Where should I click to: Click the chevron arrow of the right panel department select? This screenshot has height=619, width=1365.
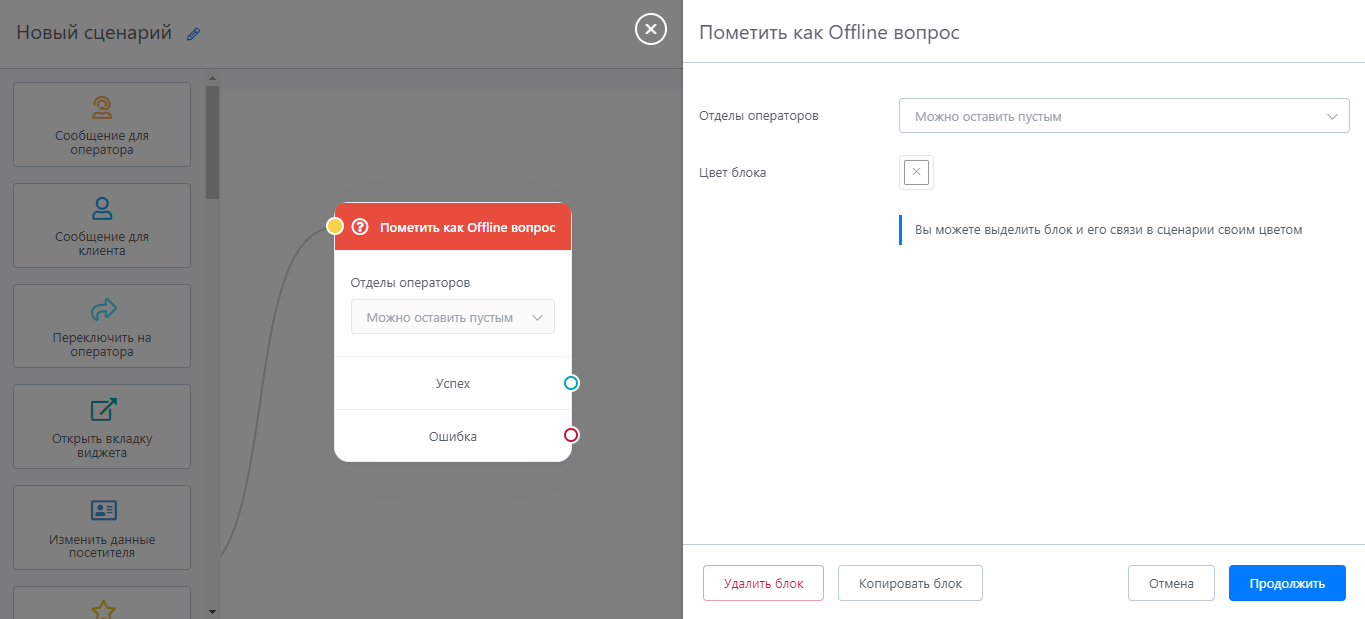click(1332, 116)
